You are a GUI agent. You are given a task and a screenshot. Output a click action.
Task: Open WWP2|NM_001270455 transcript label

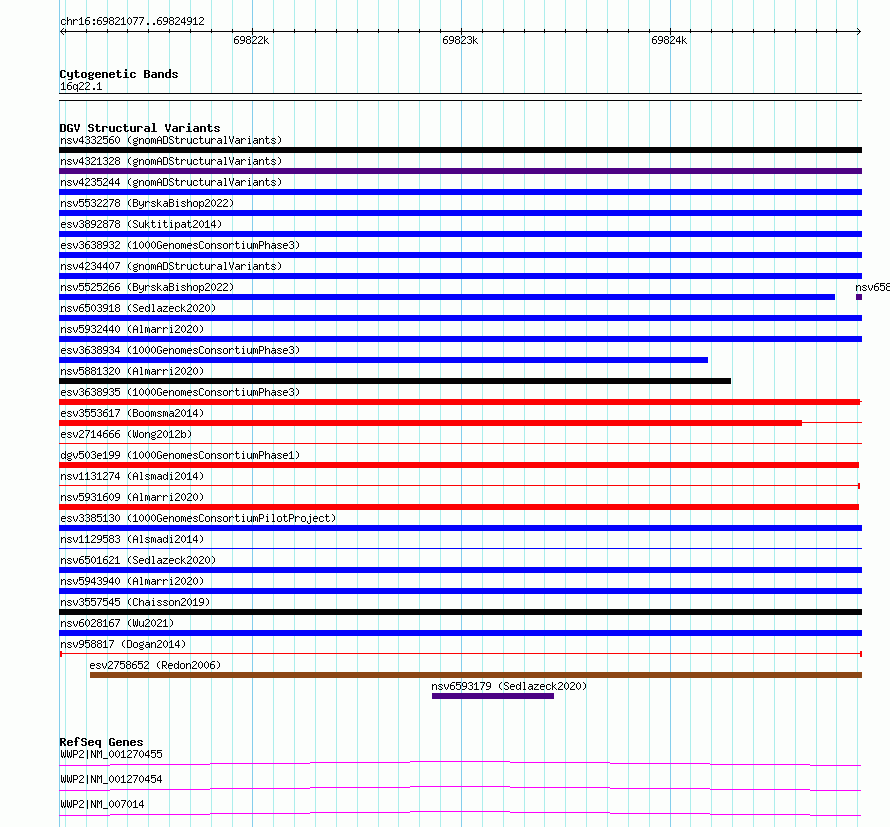pos(111,754)
